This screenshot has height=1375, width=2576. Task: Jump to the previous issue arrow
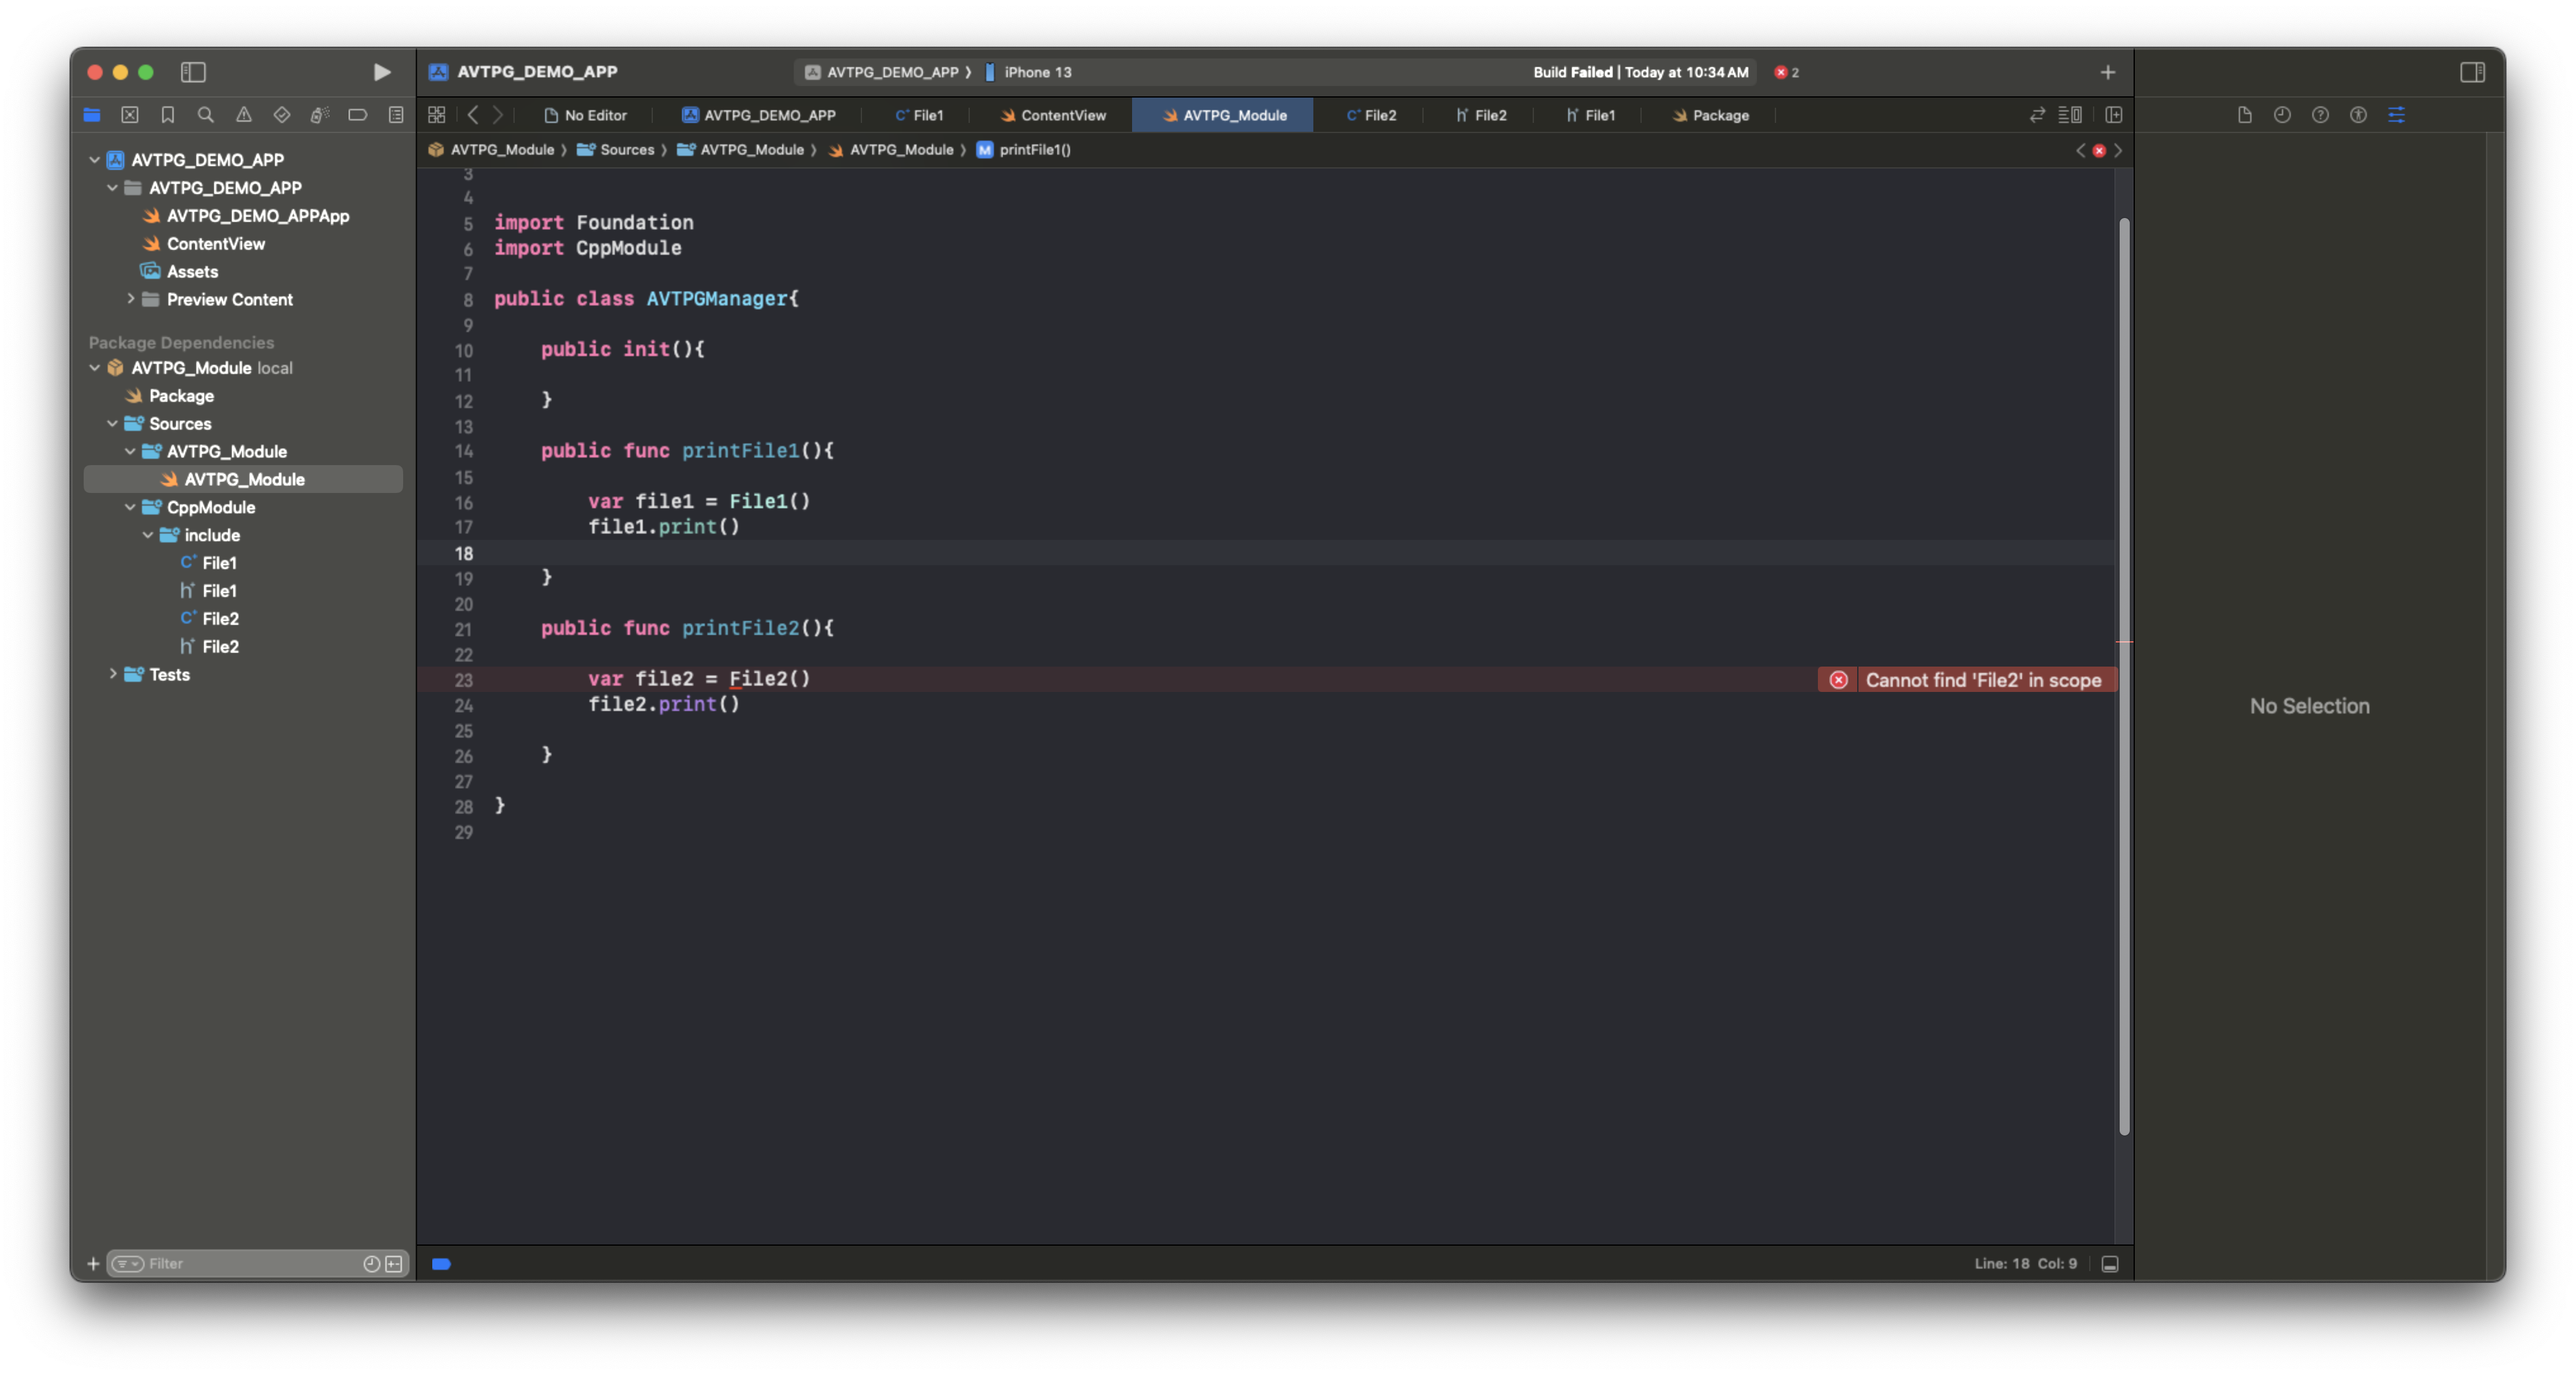(2081, 150)
